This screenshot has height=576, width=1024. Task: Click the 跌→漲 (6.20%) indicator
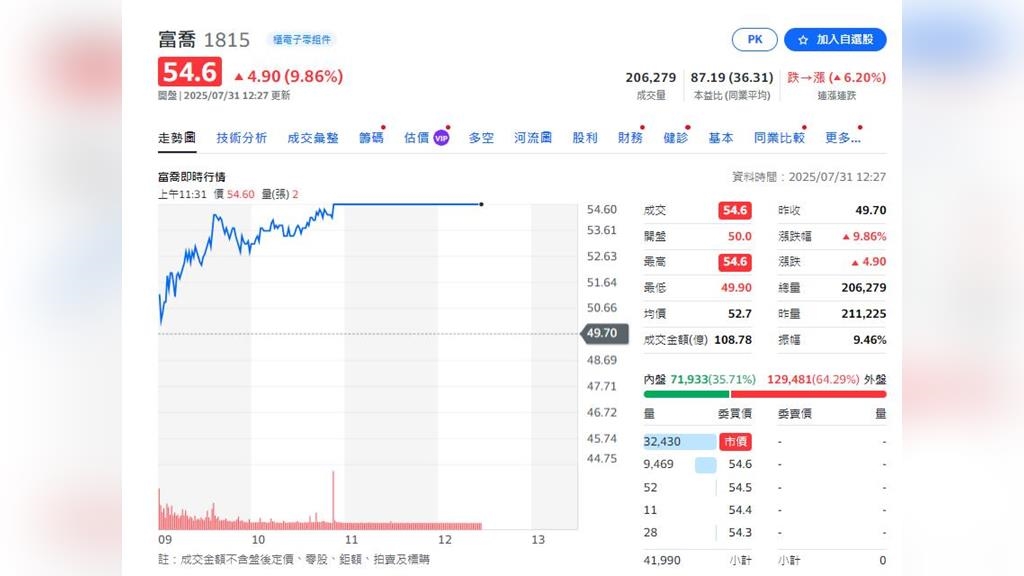click(837, 77)
